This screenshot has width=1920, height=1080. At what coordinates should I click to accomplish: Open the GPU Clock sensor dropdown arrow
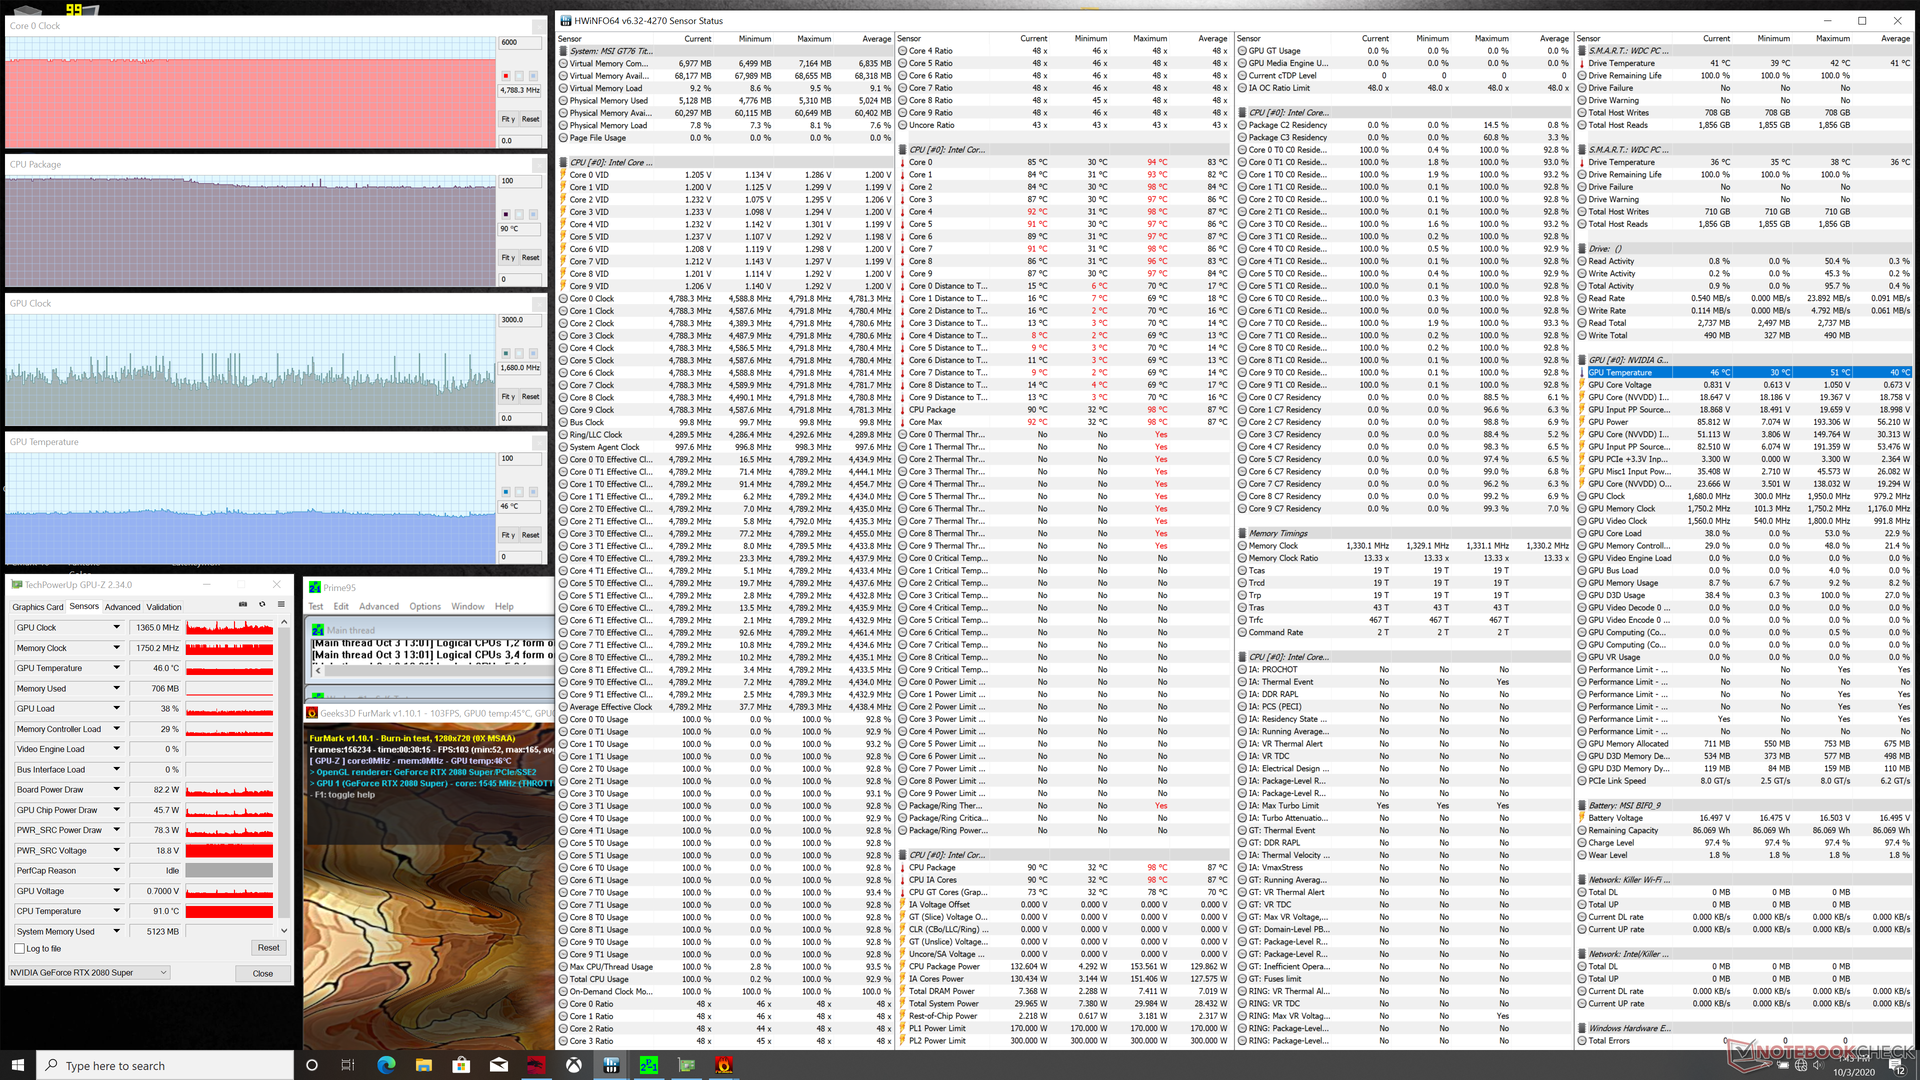tap(116, 628)
